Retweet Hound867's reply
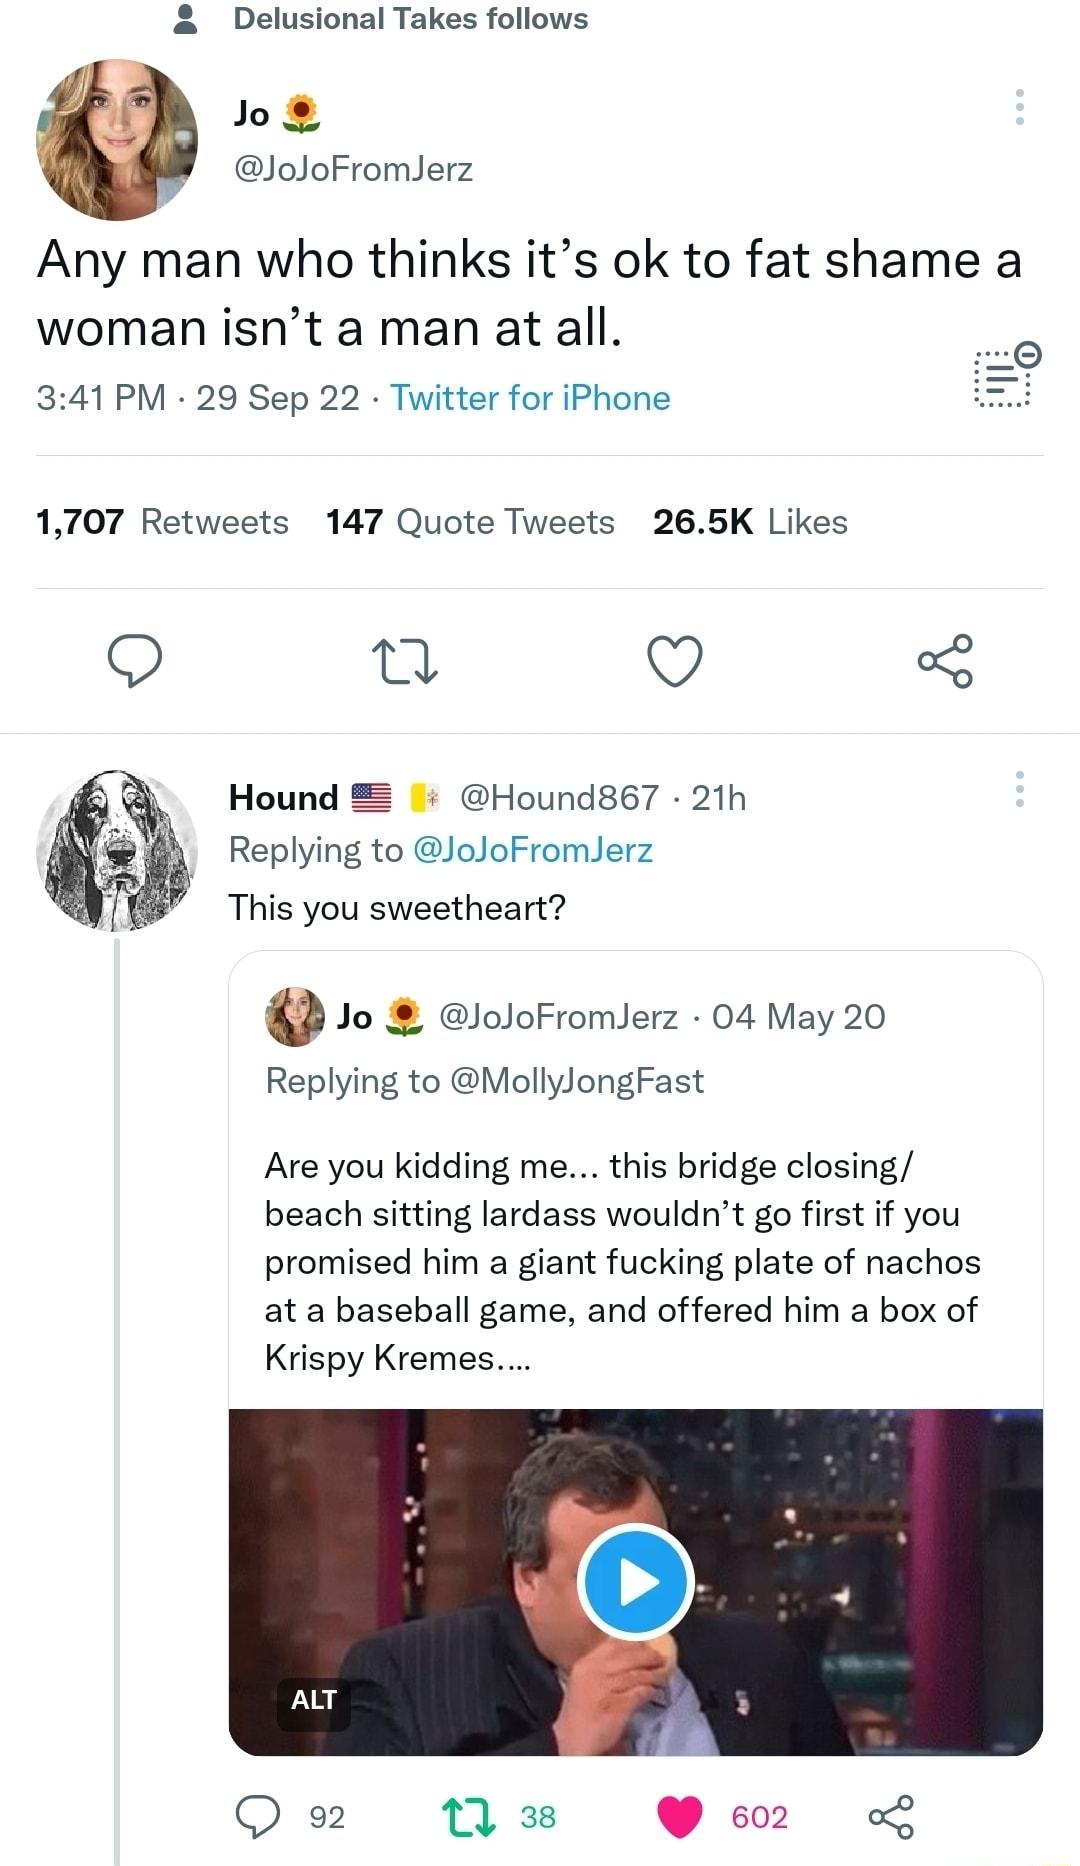The height and width of the screenshot is (1866, 1080). click(470, 1818)
